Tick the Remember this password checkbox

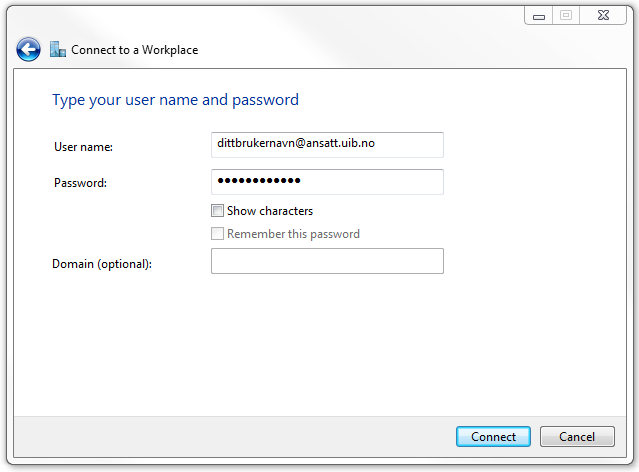pos(217,234)
